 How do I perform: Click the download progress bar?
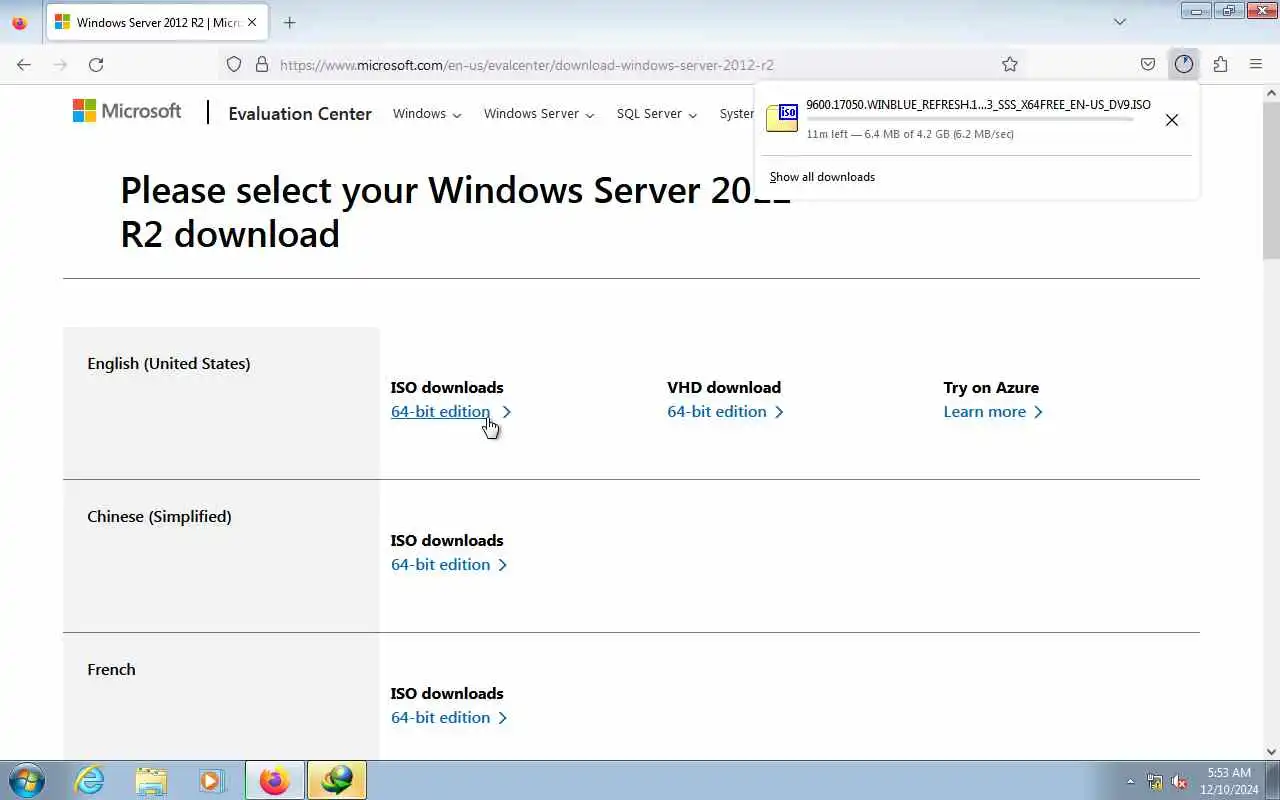click(x=970, y=119)
